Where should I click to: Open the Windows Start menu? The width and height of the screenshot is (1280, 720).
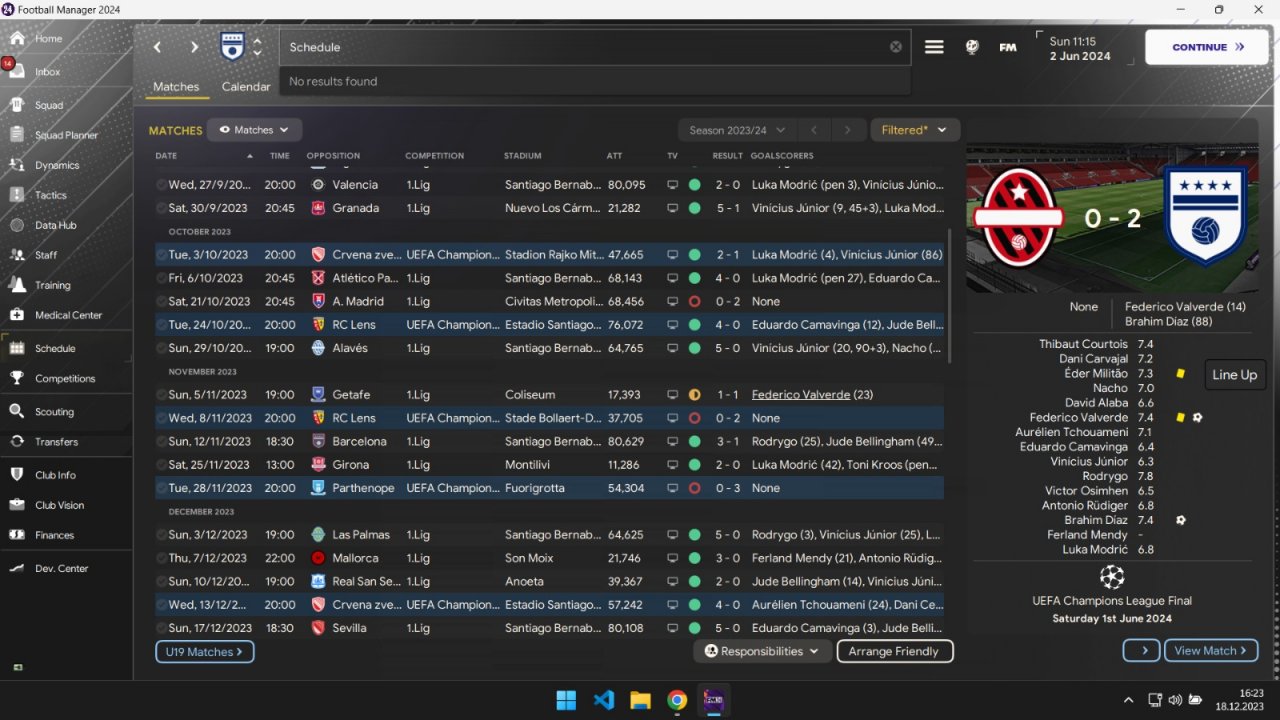[566, 700]
